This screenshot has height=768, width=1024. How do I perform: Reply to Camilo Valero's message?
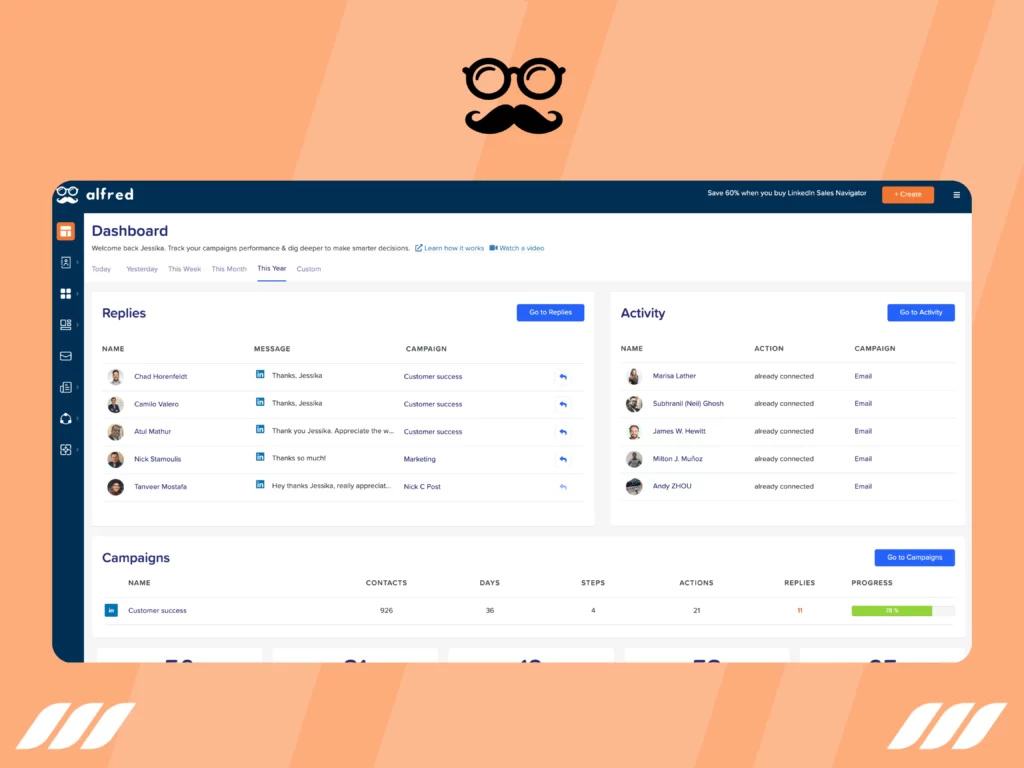click(x=563, y=404)
